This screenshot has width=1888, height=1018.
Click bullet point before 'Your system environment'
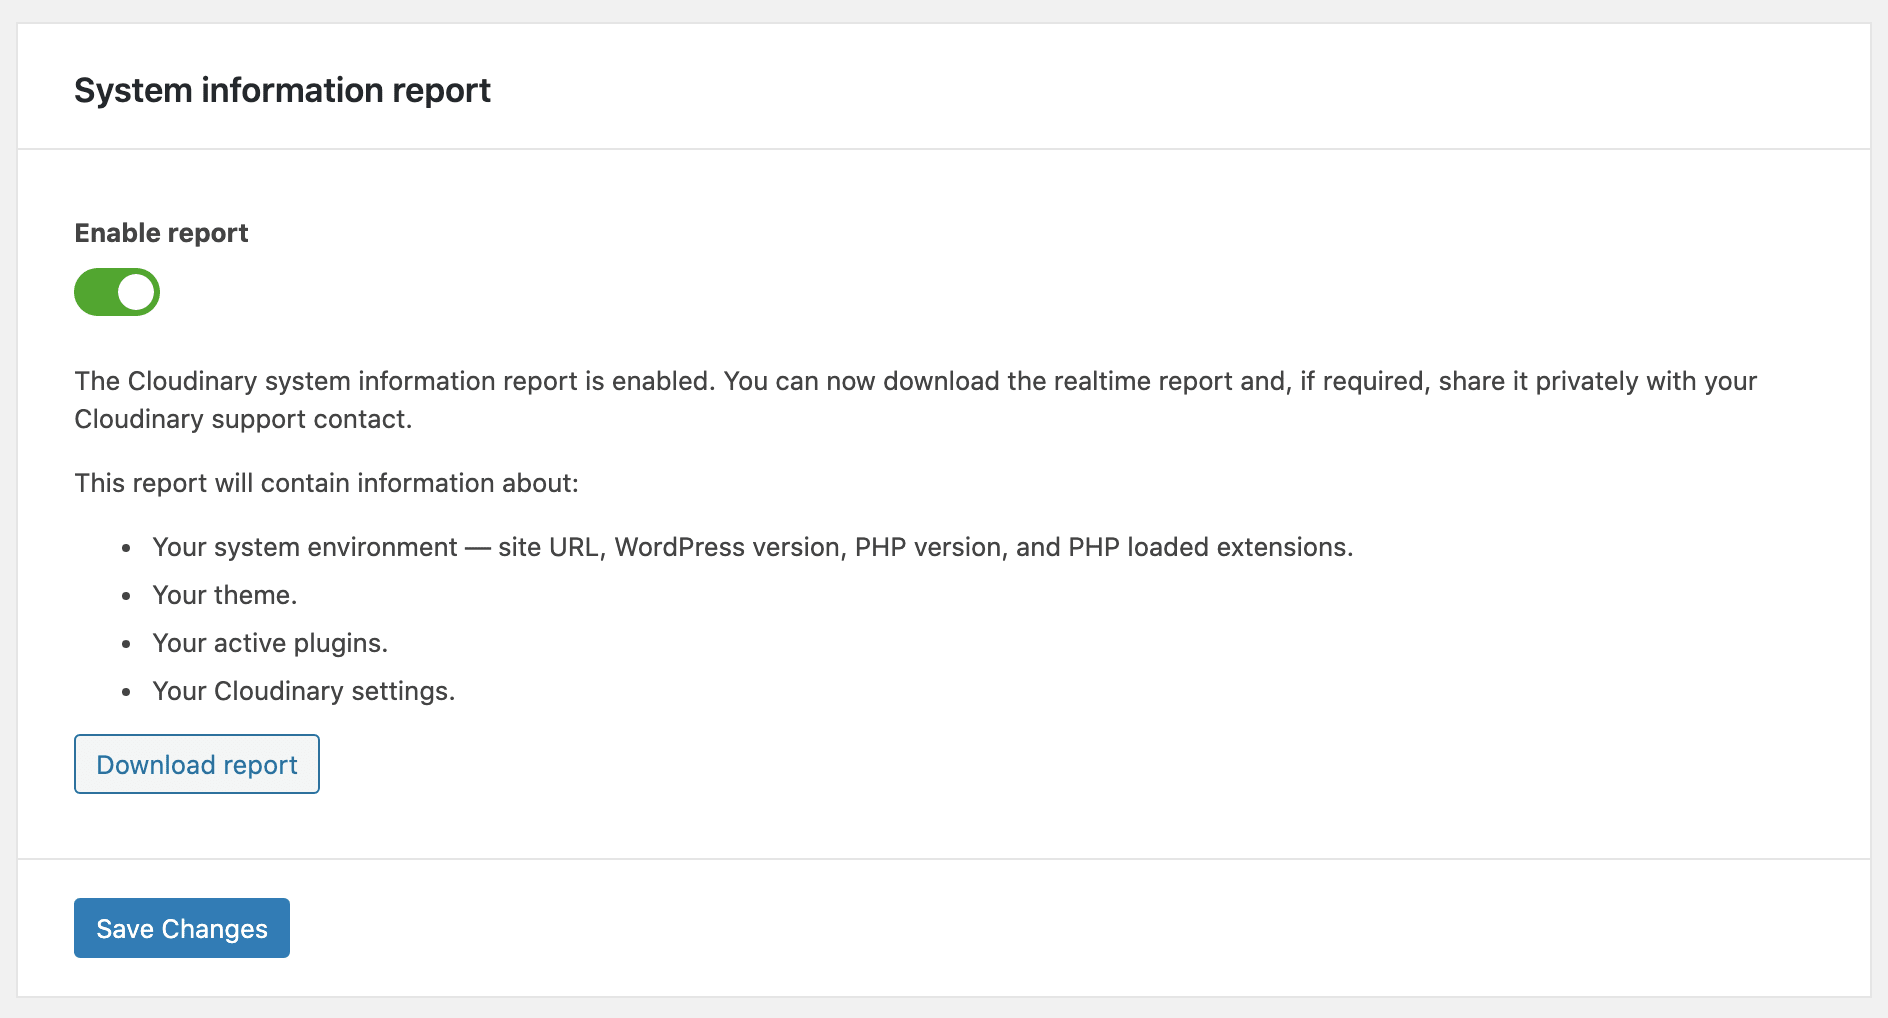coord(126,548)
